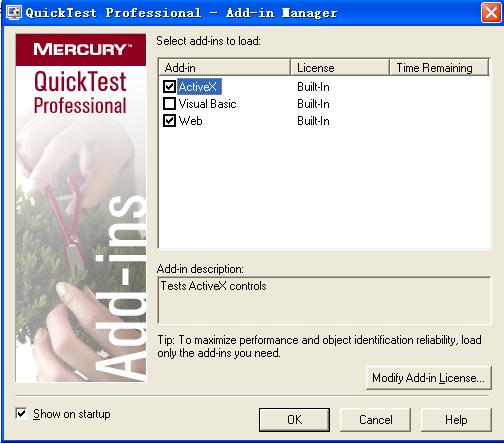Uncheck the Web add-in checkbox
This screenshot has height=444, width=504.
pos(169,121)
